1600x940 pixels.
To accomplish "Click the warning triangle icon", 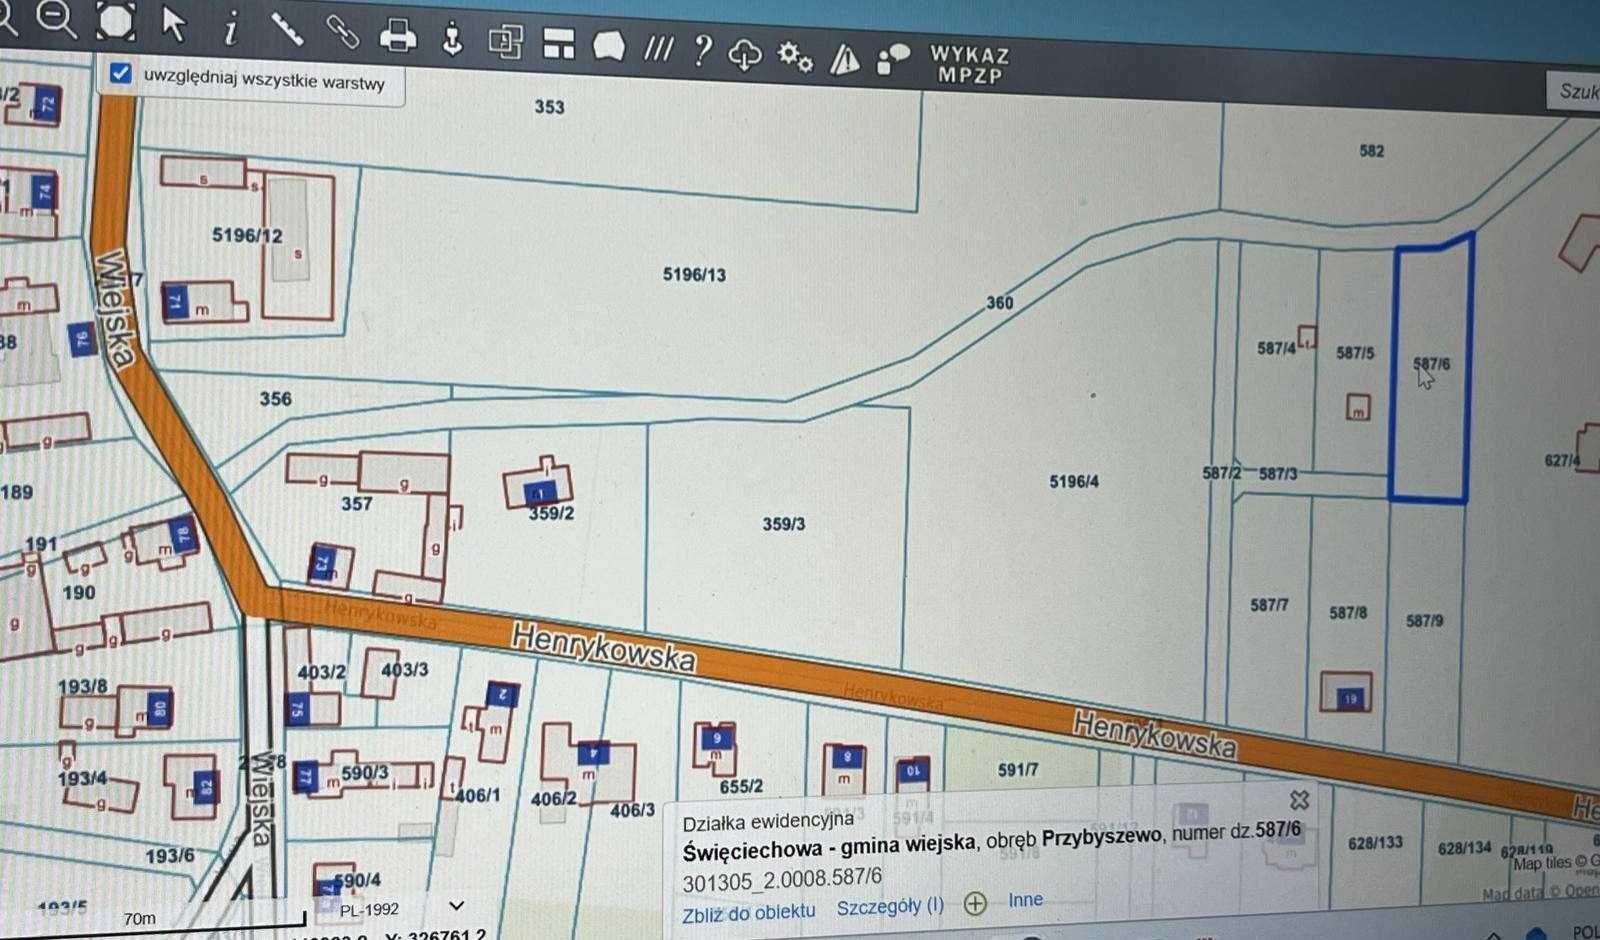I will tap(845, 59).
